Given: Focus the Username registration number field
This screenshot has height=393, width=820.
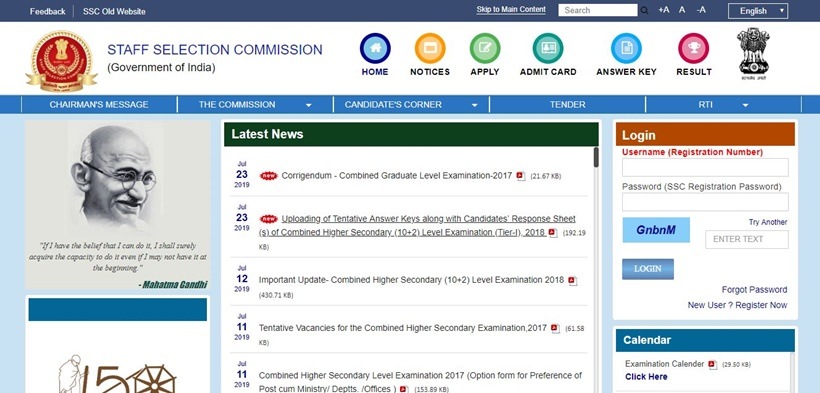Looking at the screenshot, I should 705,167.
